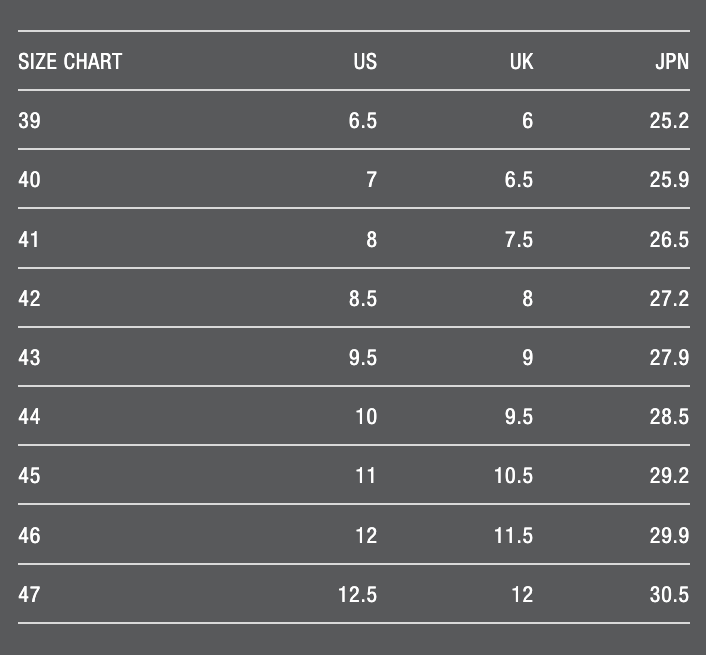Click the JPN value 25.2
Viewport: 706px width, 655px height.
click(669, 121)
